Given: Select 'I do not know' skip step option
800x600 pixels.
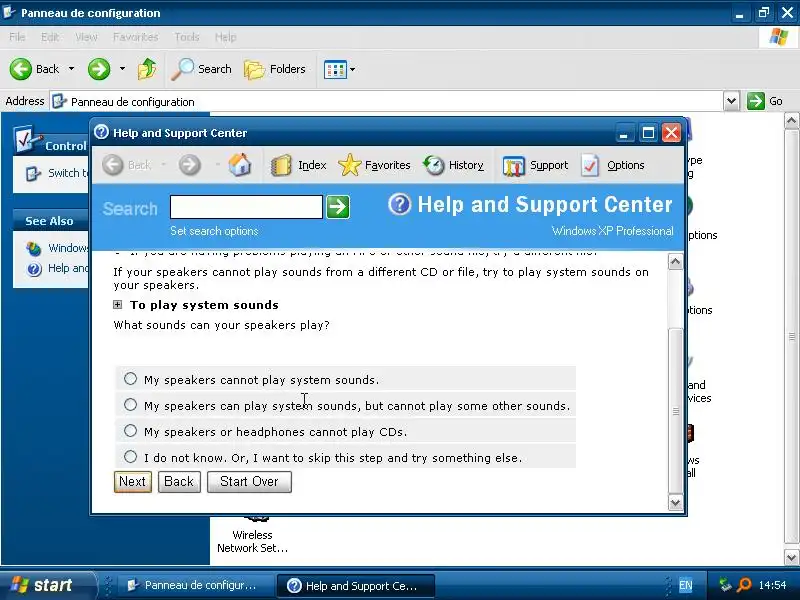Looking at the screenshot, I should [131, 456].
